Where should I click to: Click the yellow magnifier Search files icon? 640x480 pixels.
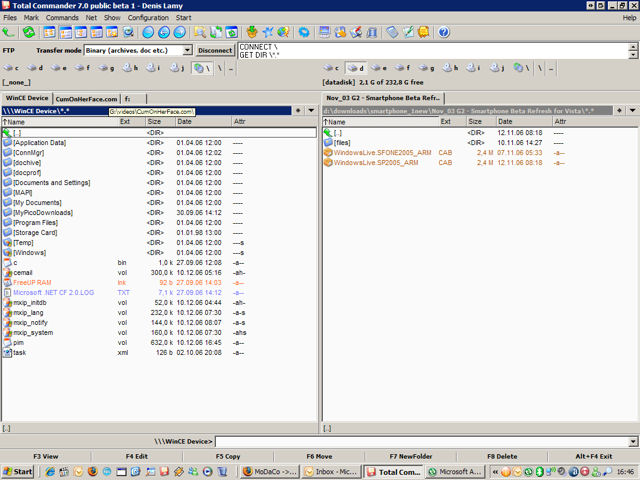point(200,32)
